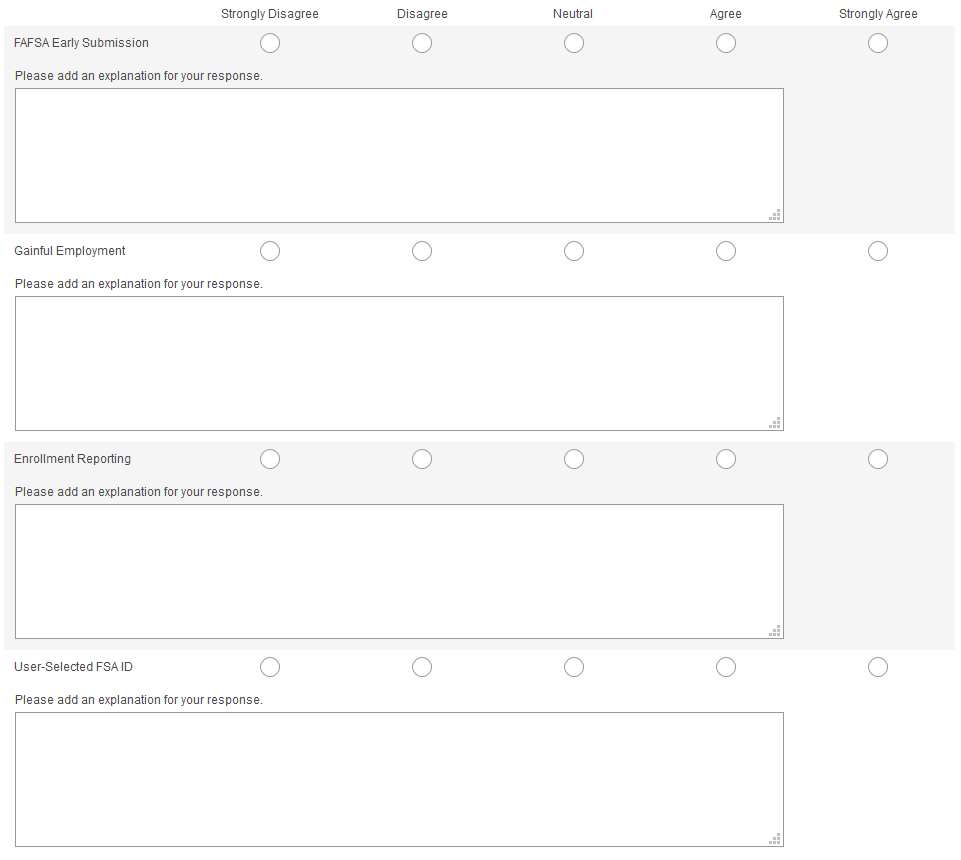Click User-Selected FSA ID textarea resize grip

click(775, 838)
